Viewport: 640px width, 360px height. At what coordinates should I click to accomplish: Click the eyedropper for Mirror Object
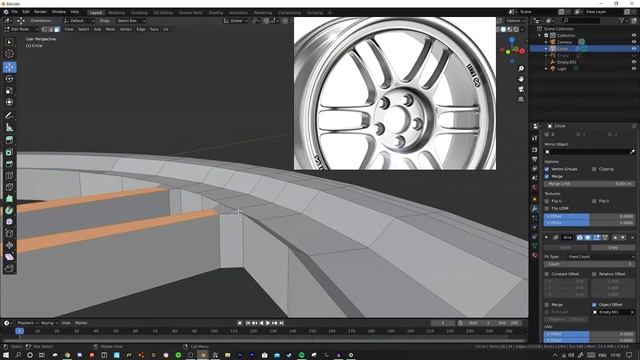pyautogui.click(x=632, y=152)
